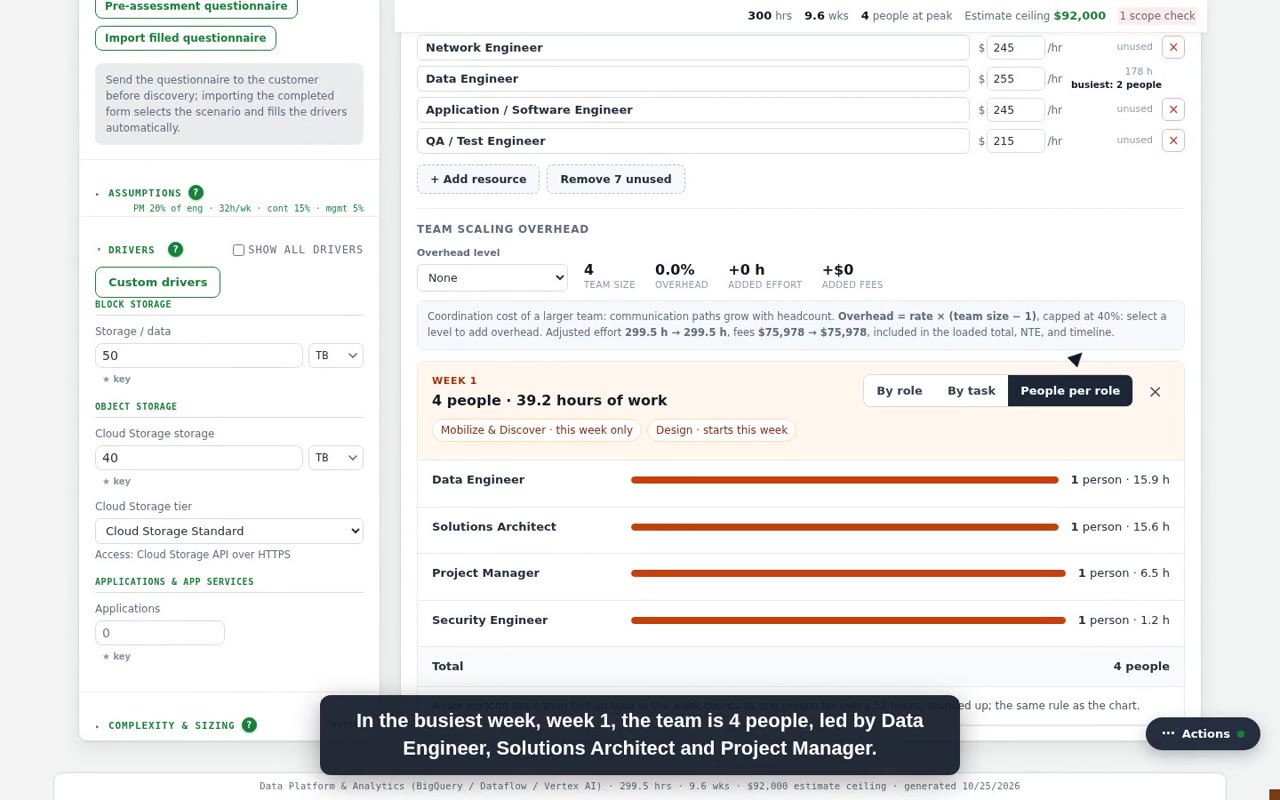Switch to By role view
This screenshot has width=1280, height=800.
click(899, 391)
